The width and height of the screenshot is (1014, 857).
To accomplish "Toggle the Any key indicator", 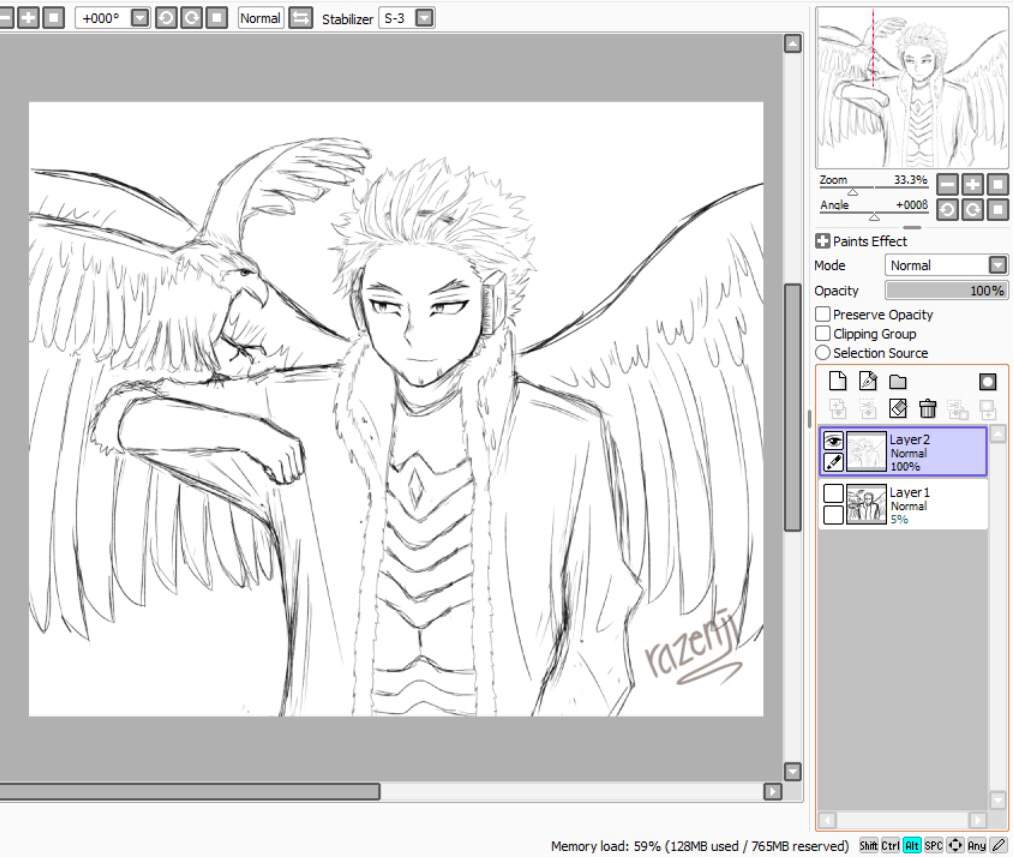I will [x=976, y=845].
